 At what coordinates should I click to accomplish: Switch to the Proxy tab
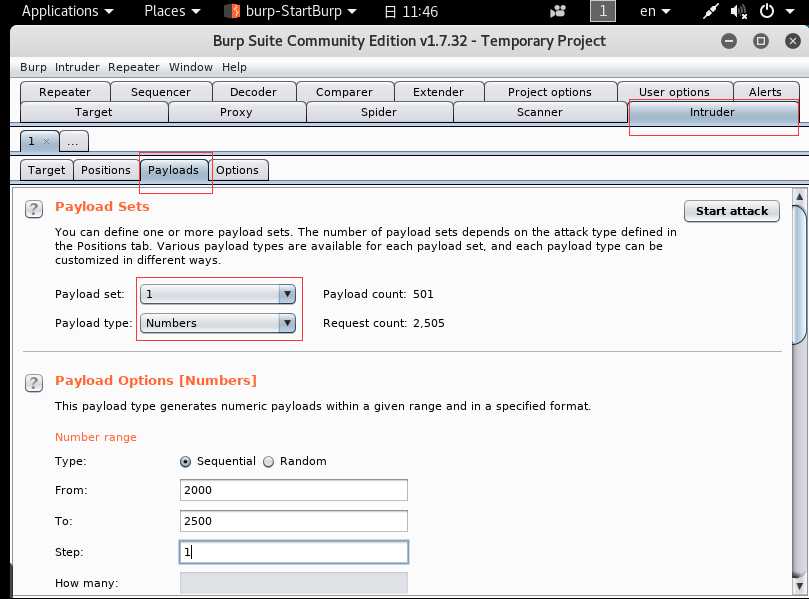coord(236,112)
